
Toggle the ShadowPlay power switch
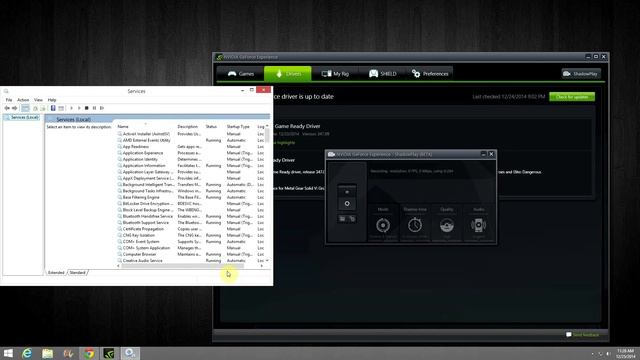tap(347, 198)
